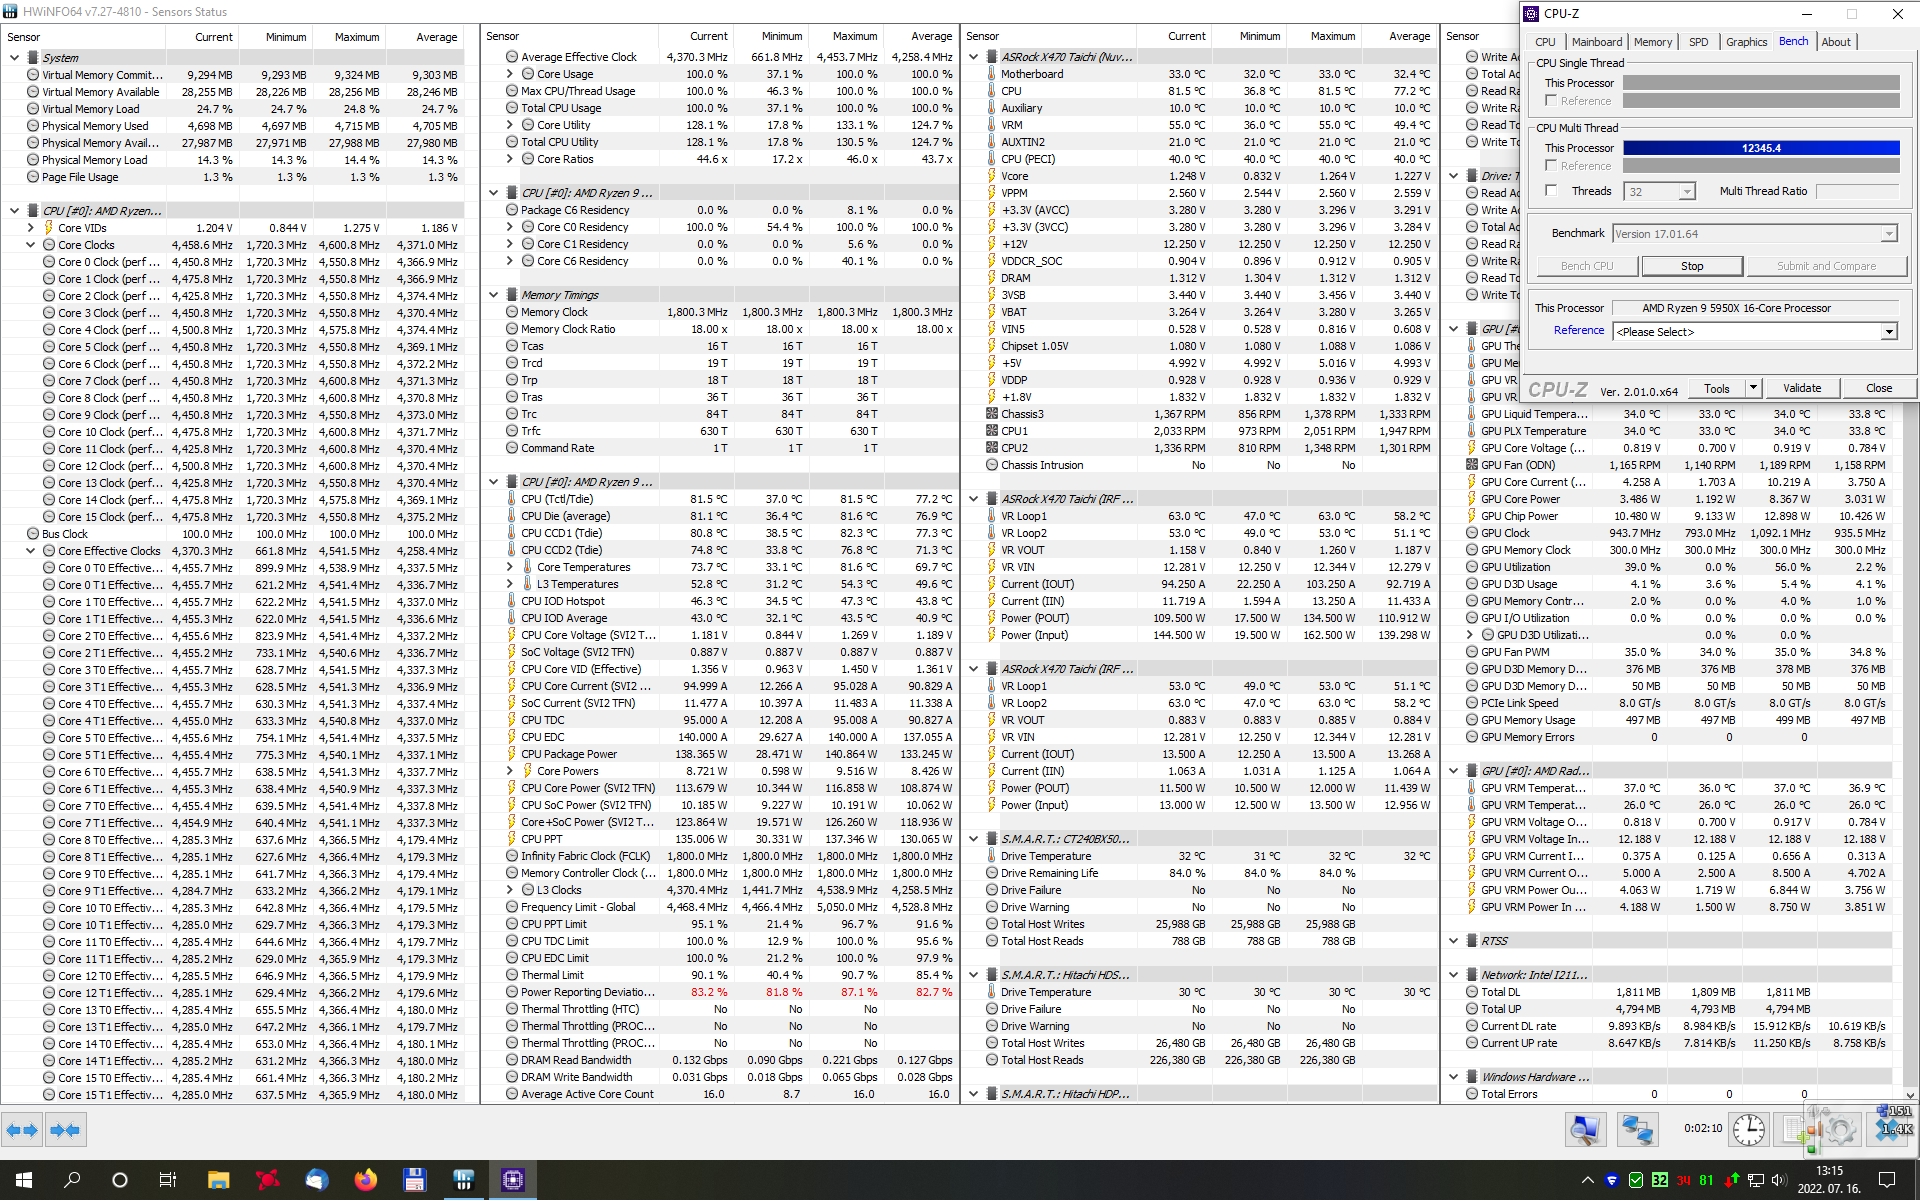The image size is (1920, 1200).
Task: Switch to the SPD tab in CPU-Z
Action: point(1699,42)
